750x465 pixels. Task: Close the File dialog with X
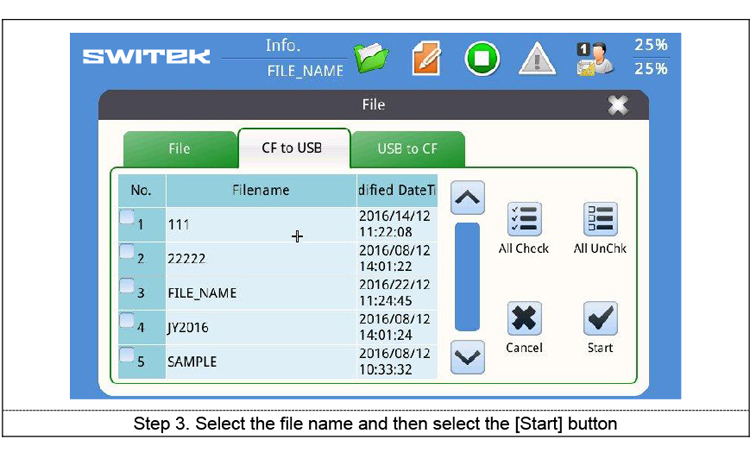(x=618, y=105)
